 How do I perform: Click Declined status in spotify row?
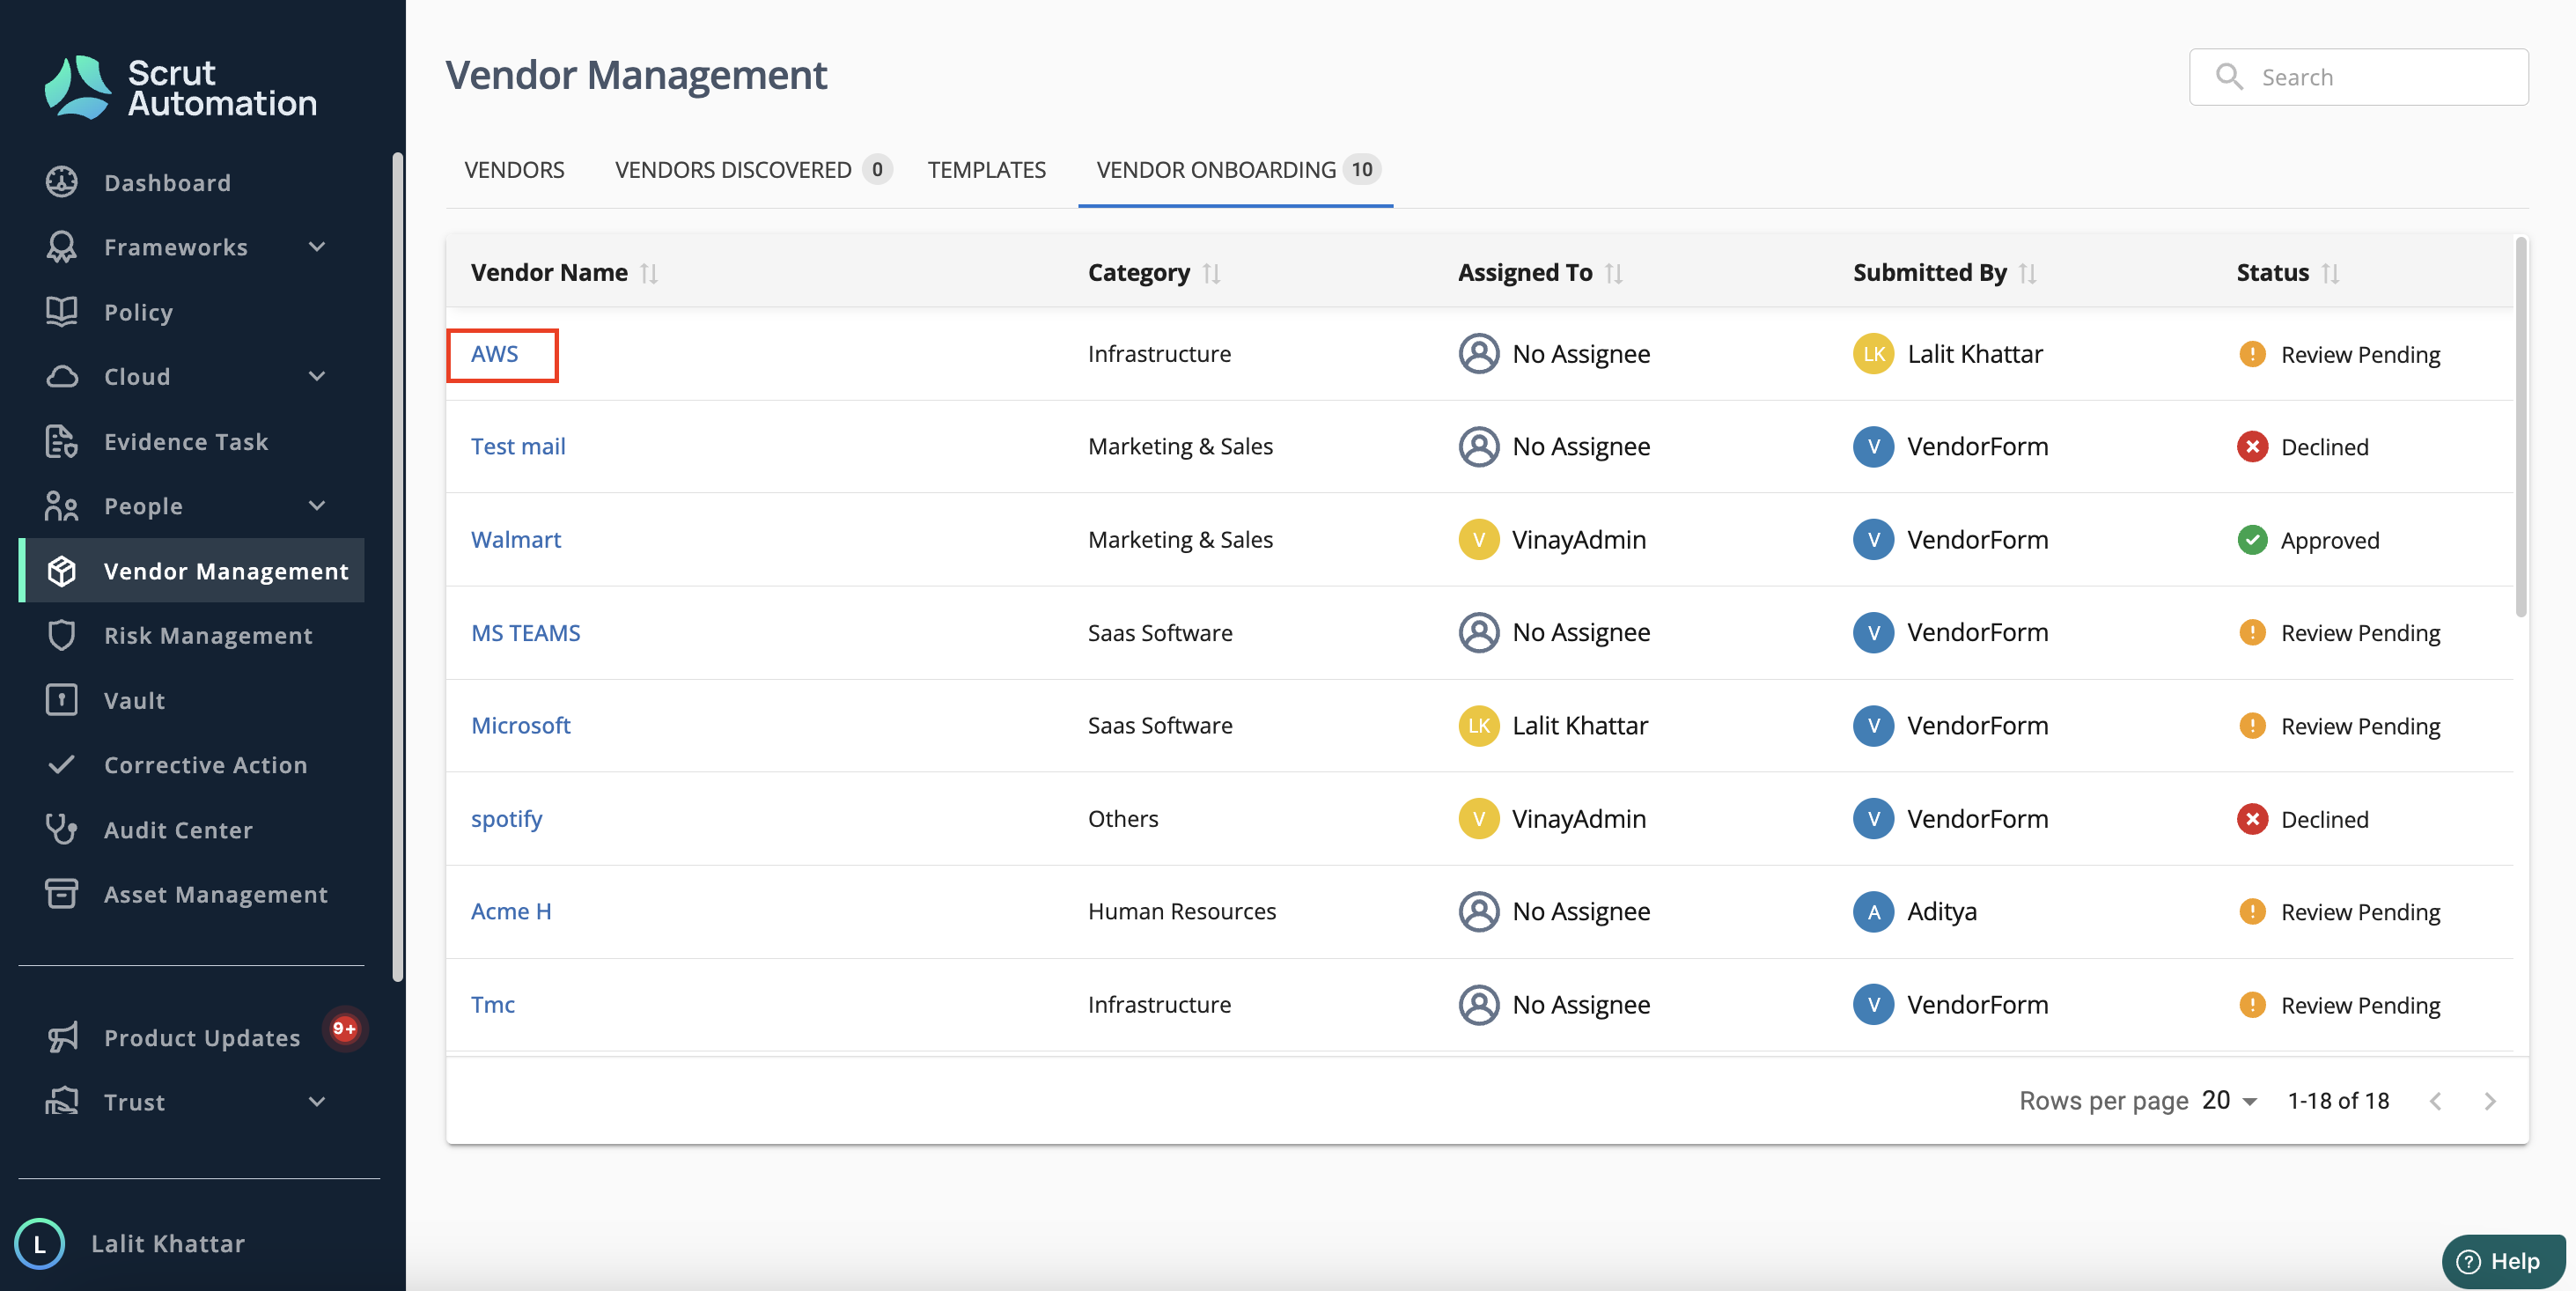tap(2302, 819)
